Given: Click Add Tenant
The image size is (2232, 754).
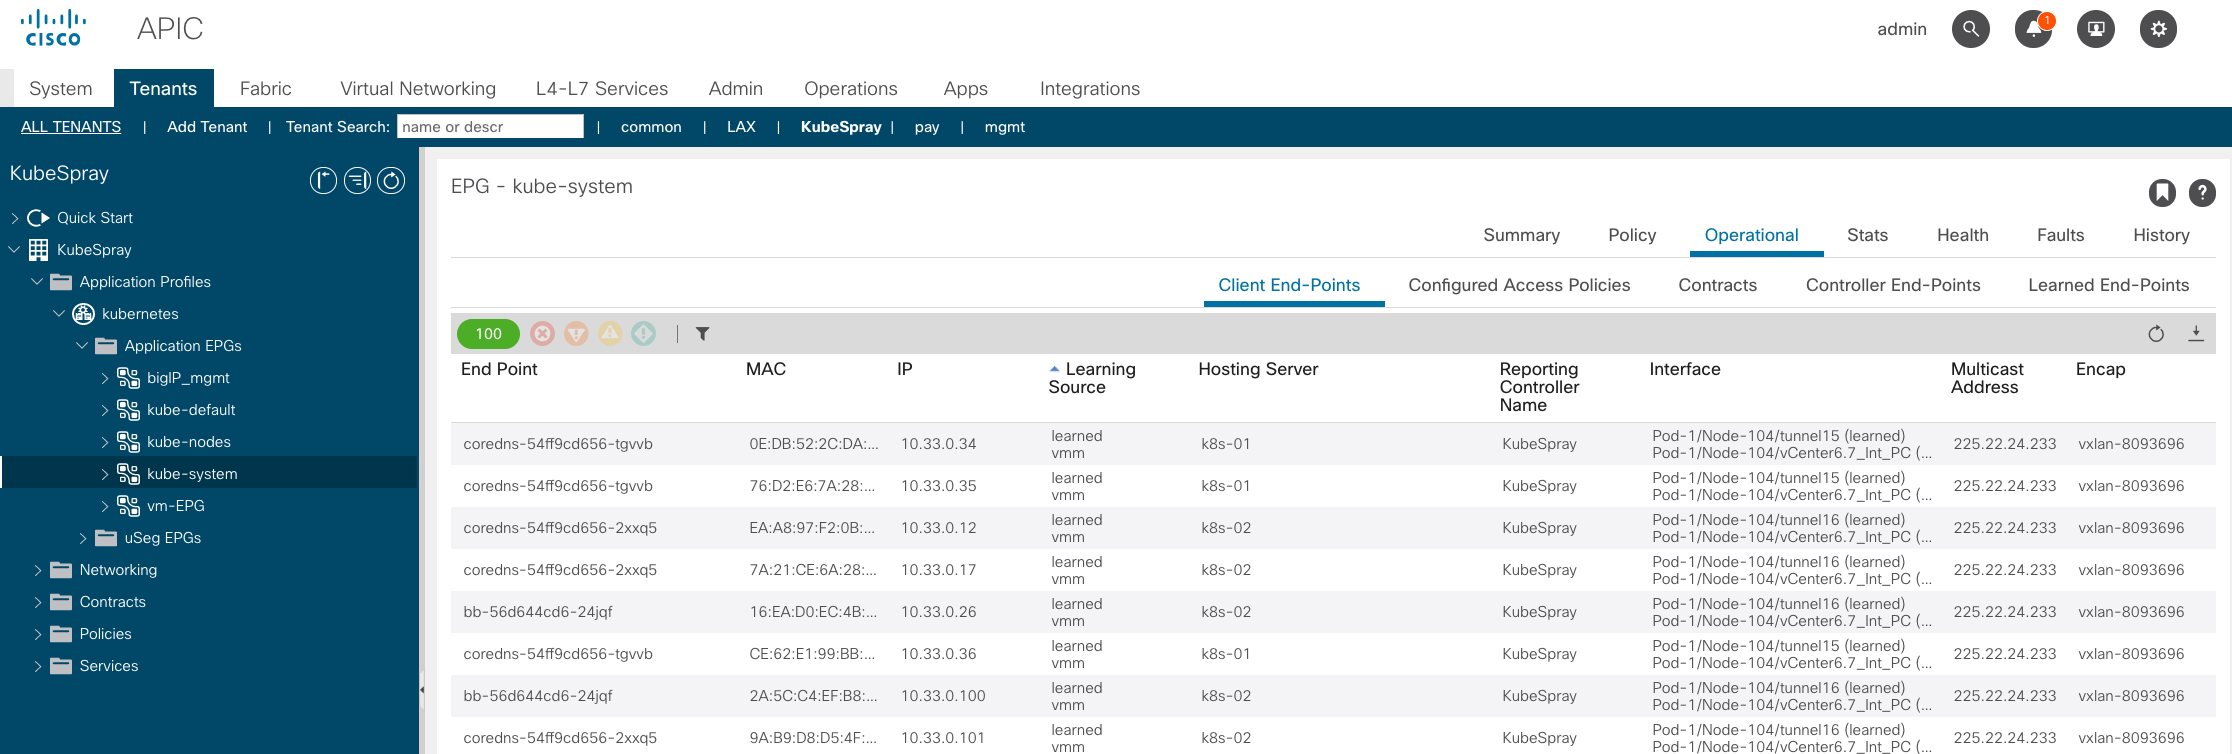Looking at the screenshot, I should (207, 127).
